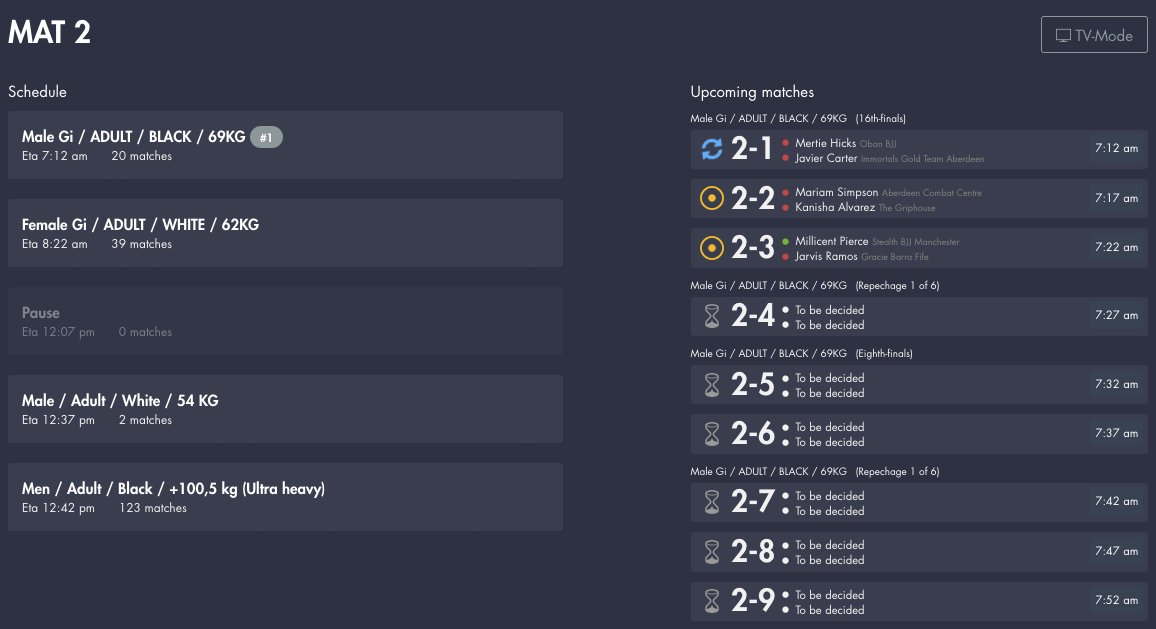1156x629 pixels.
Task: Click the hourglass icon on match 2-7
Action: tap(711, 502)
